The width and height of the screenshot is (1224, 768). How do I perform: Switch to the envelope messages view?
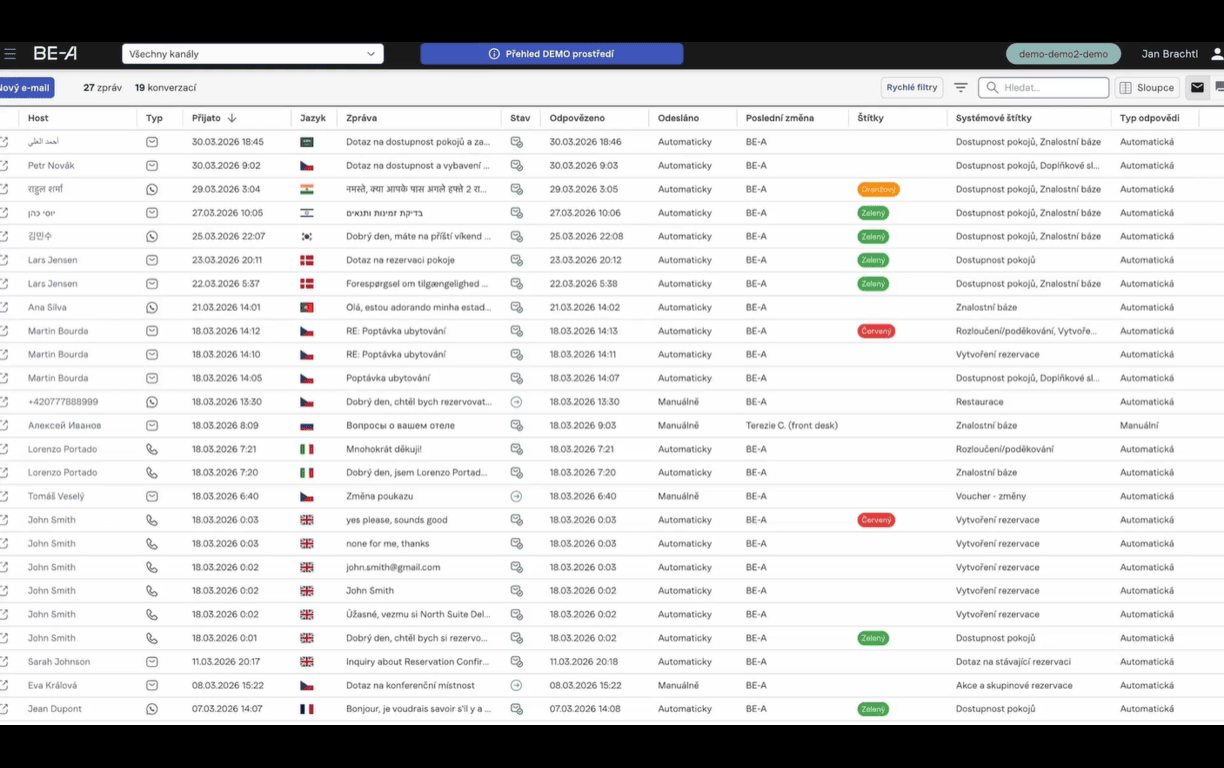click(1197, 88)
